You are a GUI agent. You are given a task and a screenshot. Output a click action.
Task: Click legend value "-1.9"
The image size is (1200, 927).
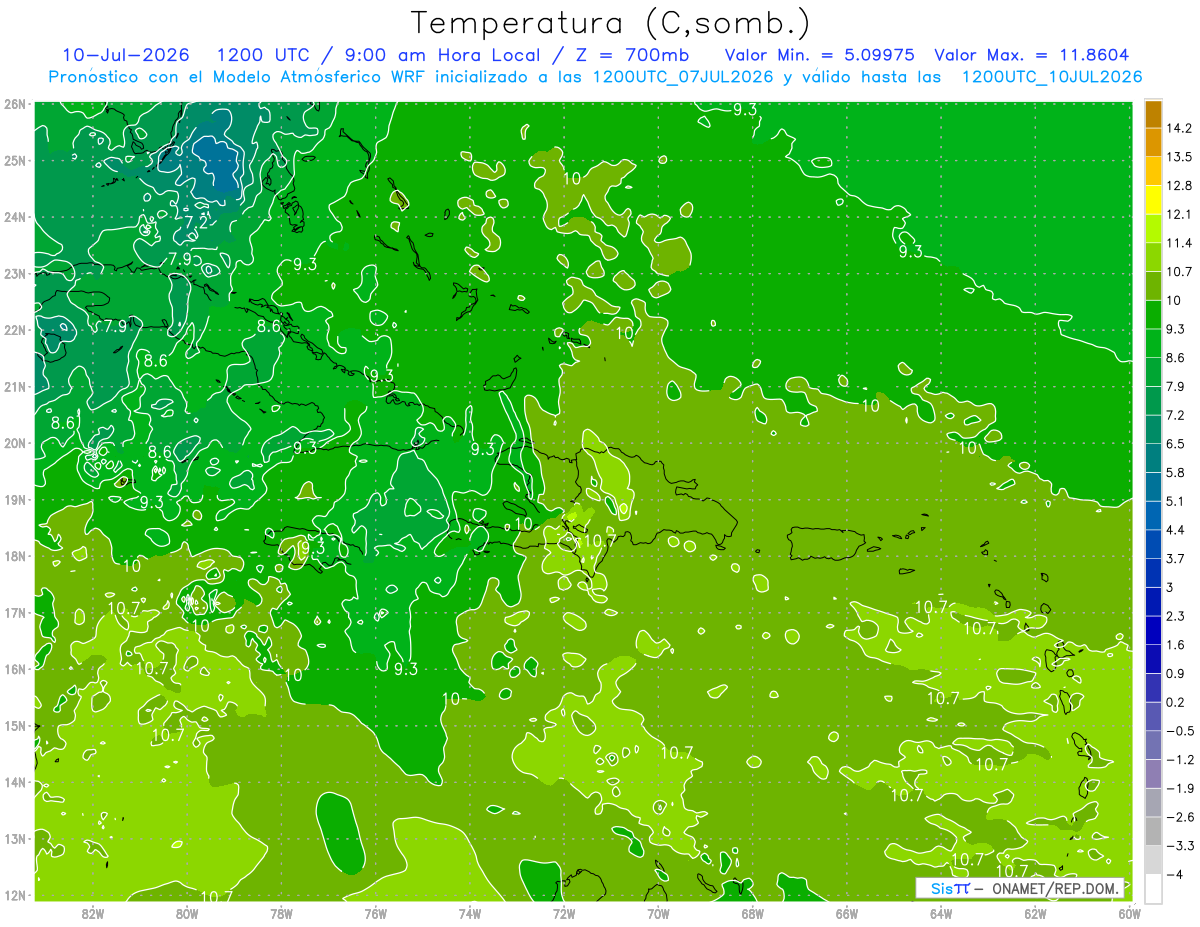point(1179,788)
